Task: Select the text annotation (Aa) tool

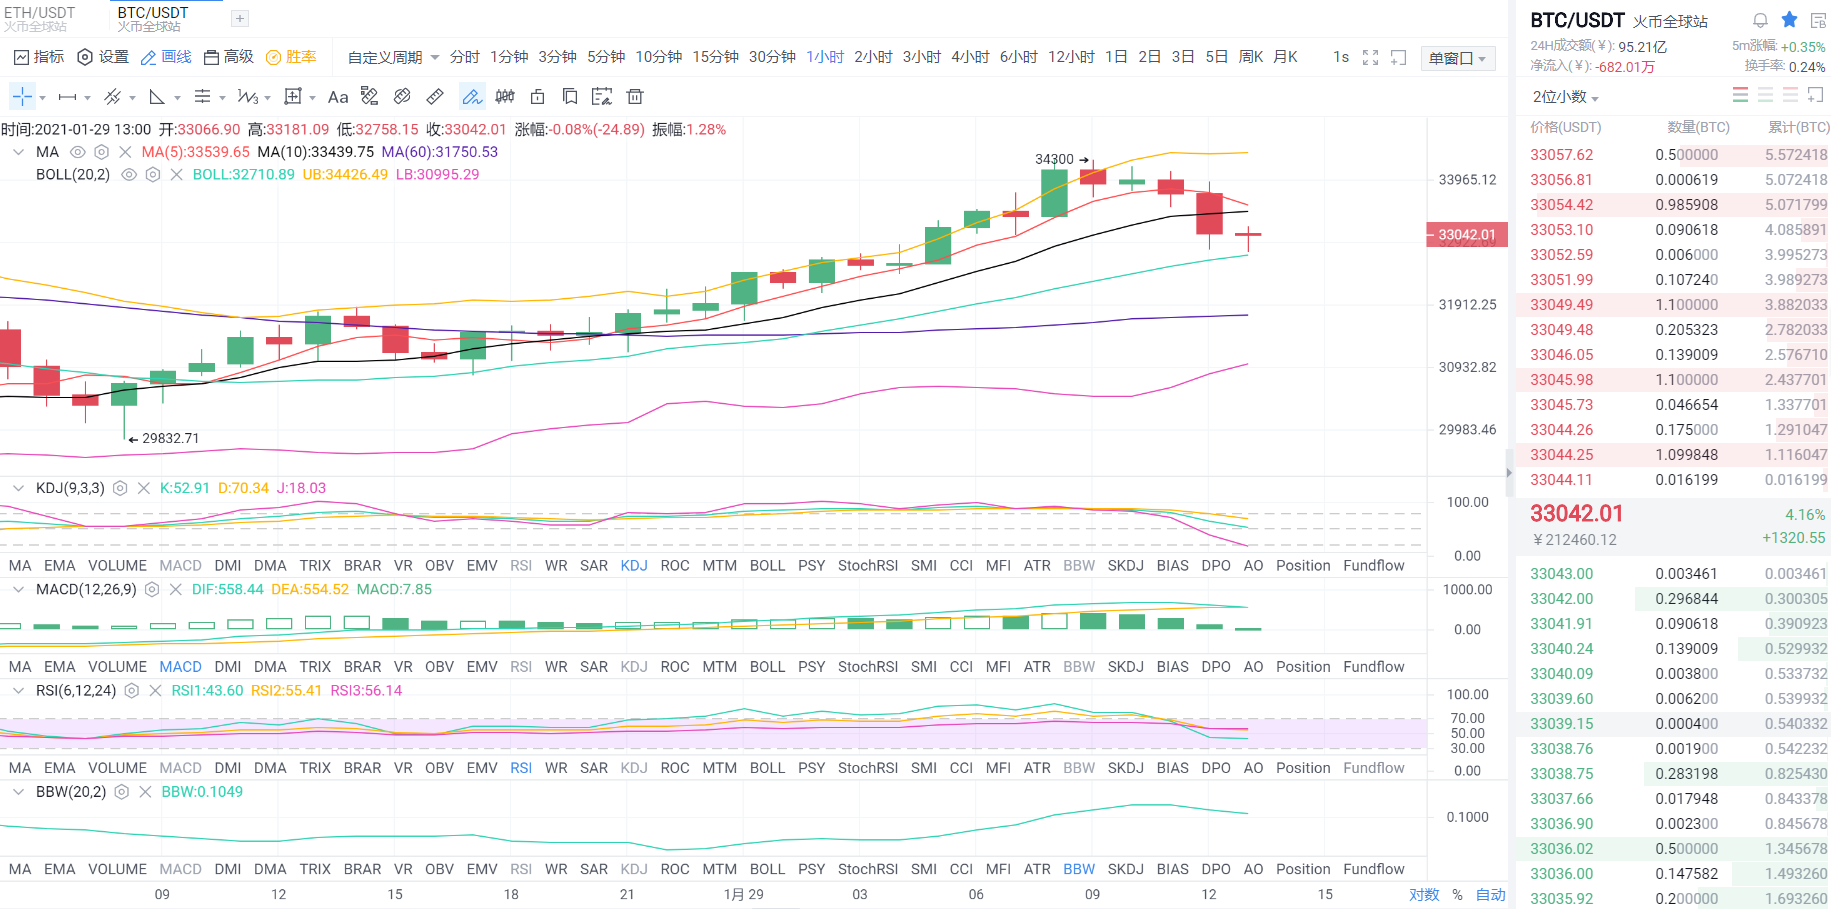Action: pyautogui.click(x=337, y=96)
